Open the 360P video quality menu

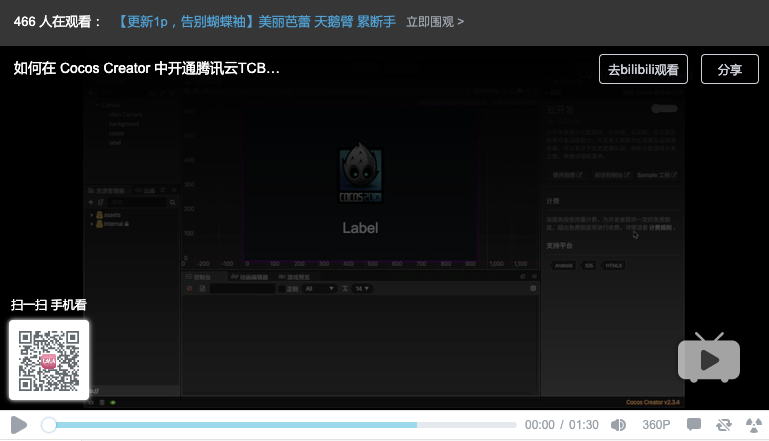[656, 425]
